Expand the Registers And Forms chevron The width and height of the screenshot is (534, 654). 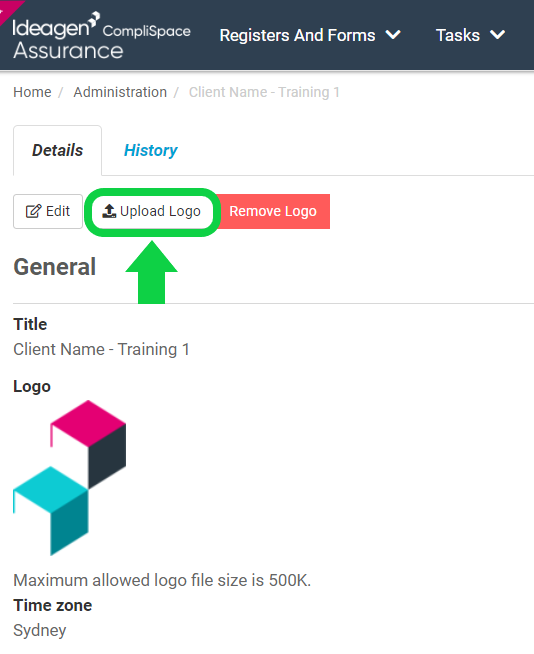coord(393,35)
